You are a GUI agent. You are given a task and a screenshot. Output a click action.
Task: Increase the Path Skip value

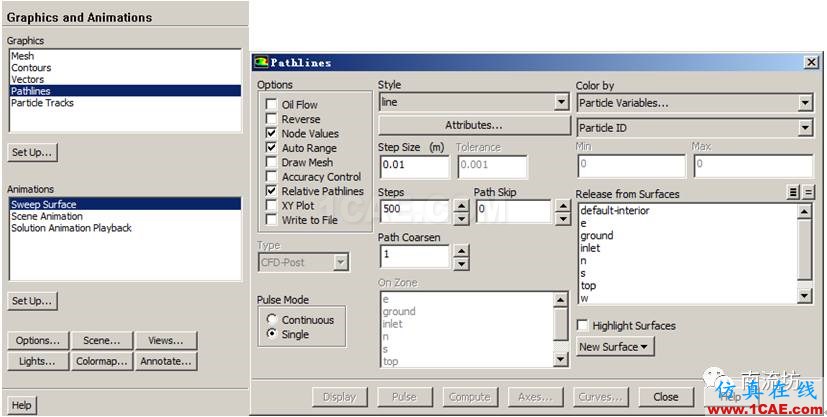pyautogui.click(x=563, y=206)
